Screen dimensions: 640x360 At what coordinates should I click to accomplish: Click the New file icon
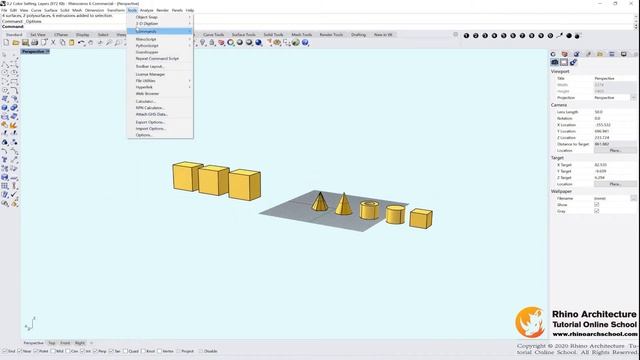click(6, 42)
